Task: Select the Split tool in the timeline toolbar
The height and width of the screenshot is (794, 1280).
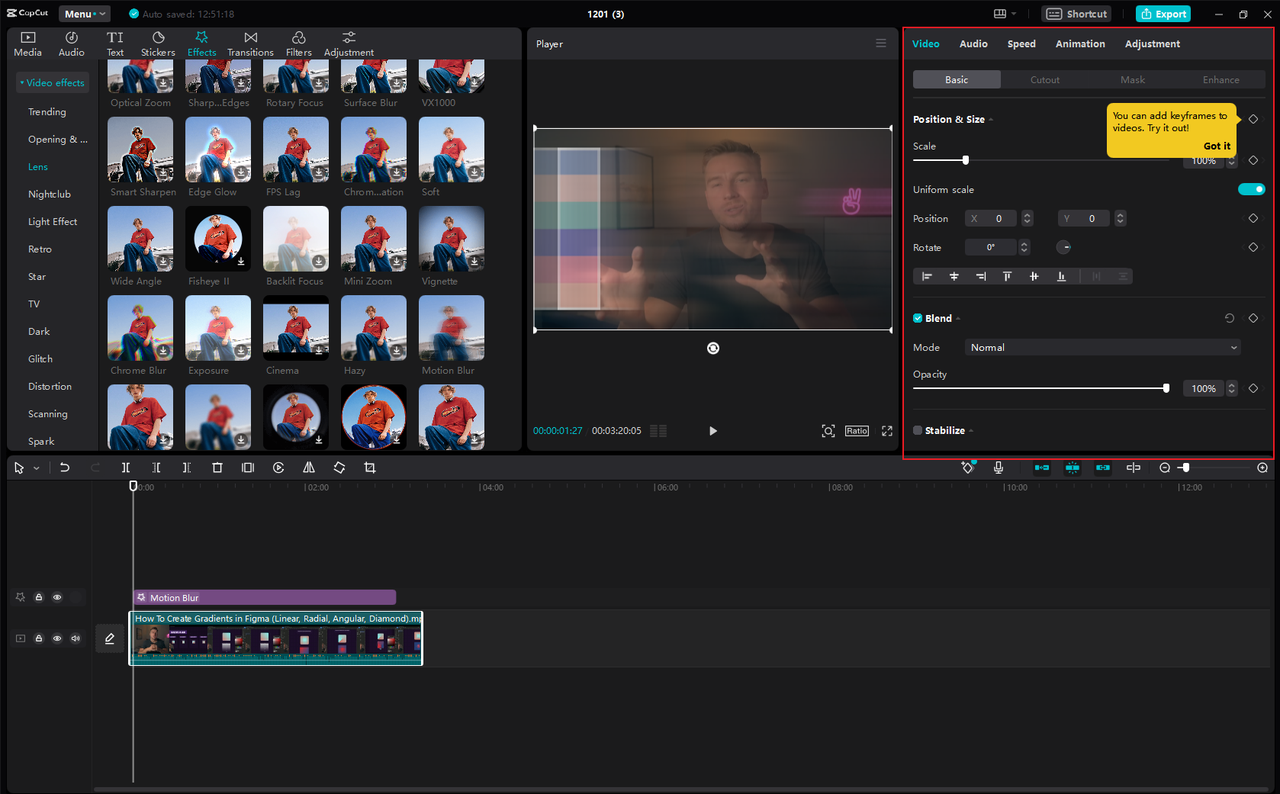Action: click(125, 467)
